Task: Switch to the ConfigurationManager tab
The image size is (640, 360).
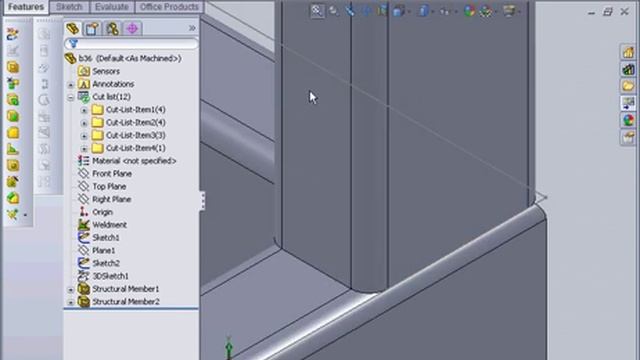Action: pyautogui.click(x=112, y=29)
